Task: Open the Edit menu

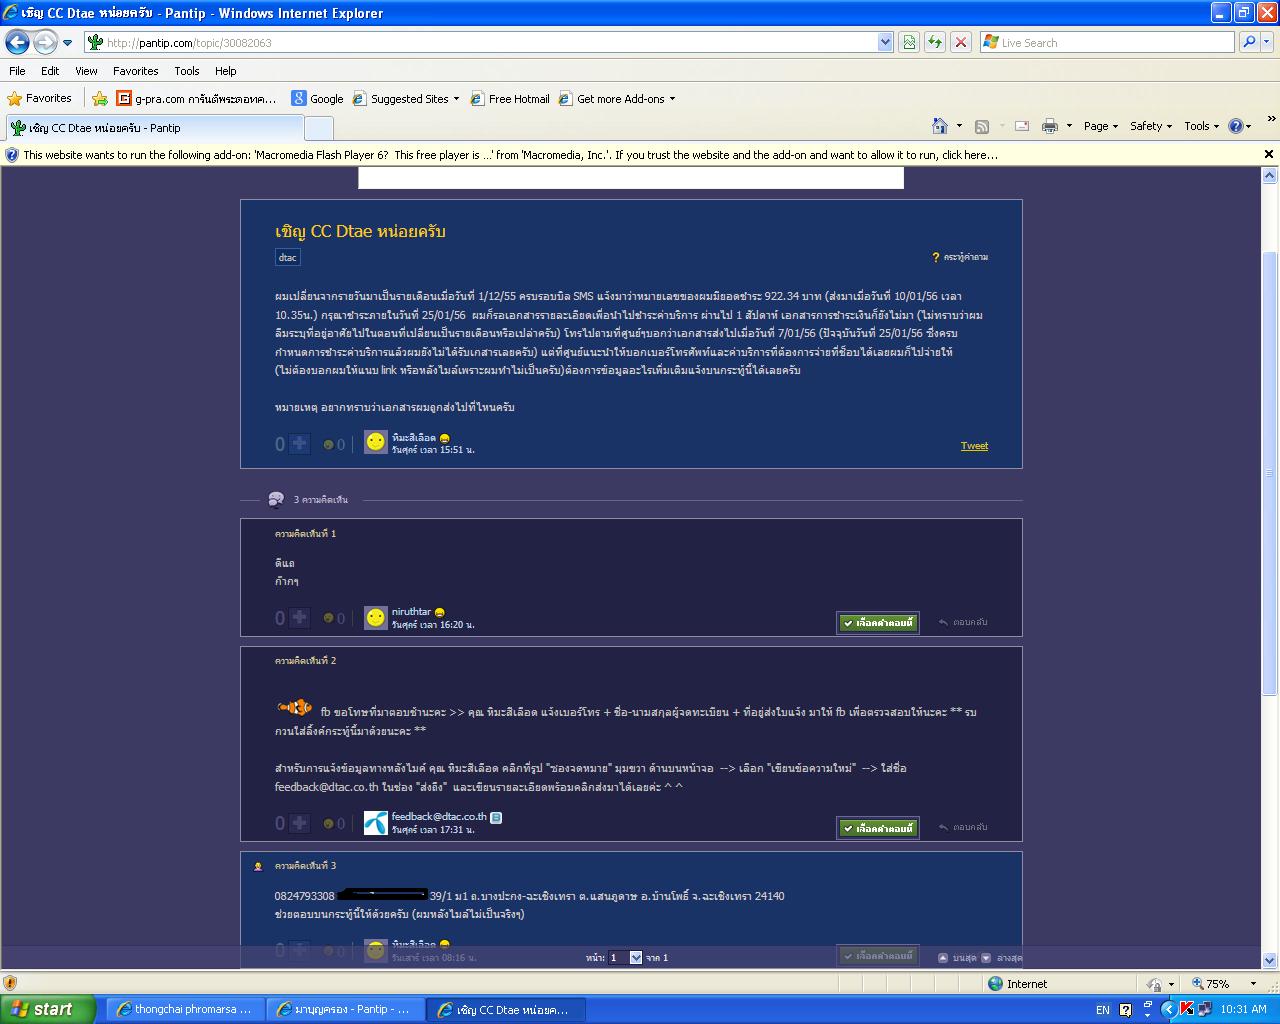Action: 50,71
